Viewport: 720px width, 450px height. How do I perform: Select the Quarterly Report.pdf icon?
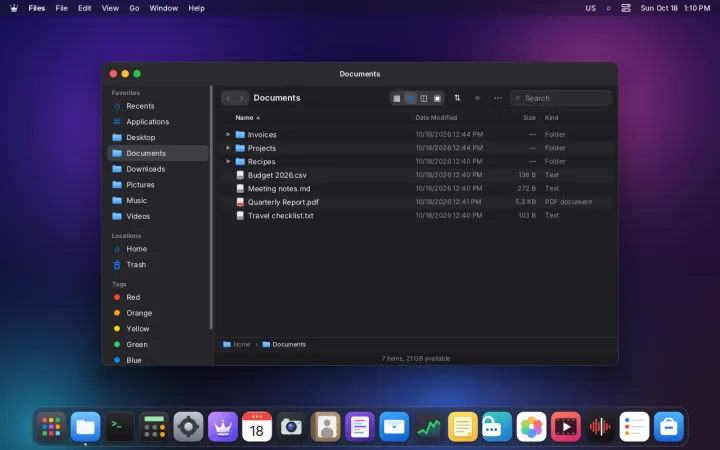(240, 202)
